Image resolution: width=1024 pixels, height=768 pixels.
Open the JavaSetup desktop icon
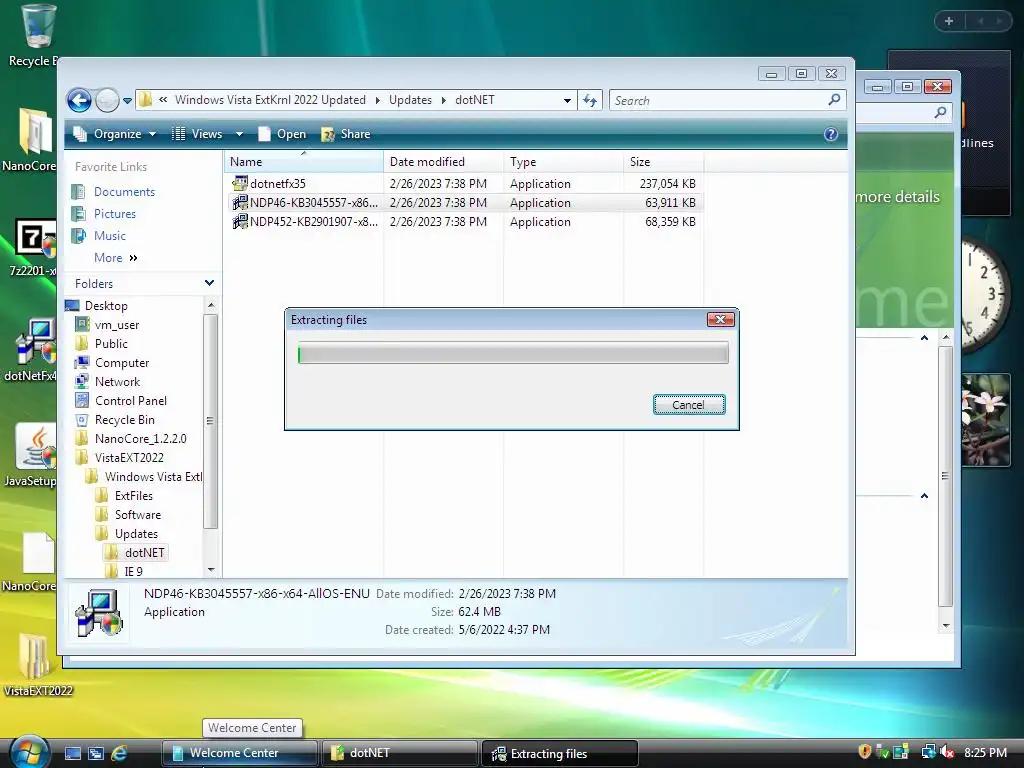(x=33, y=455)
